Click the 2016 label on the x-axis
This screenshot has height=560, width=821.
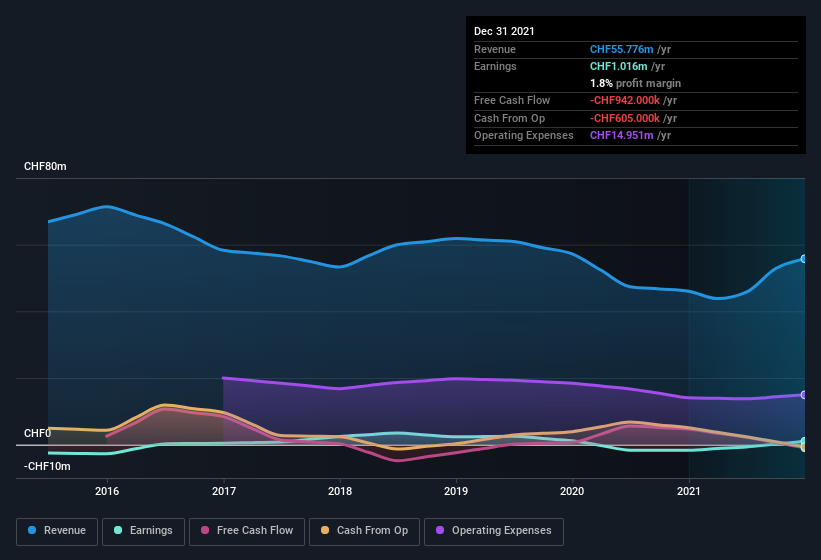point(107,491)
